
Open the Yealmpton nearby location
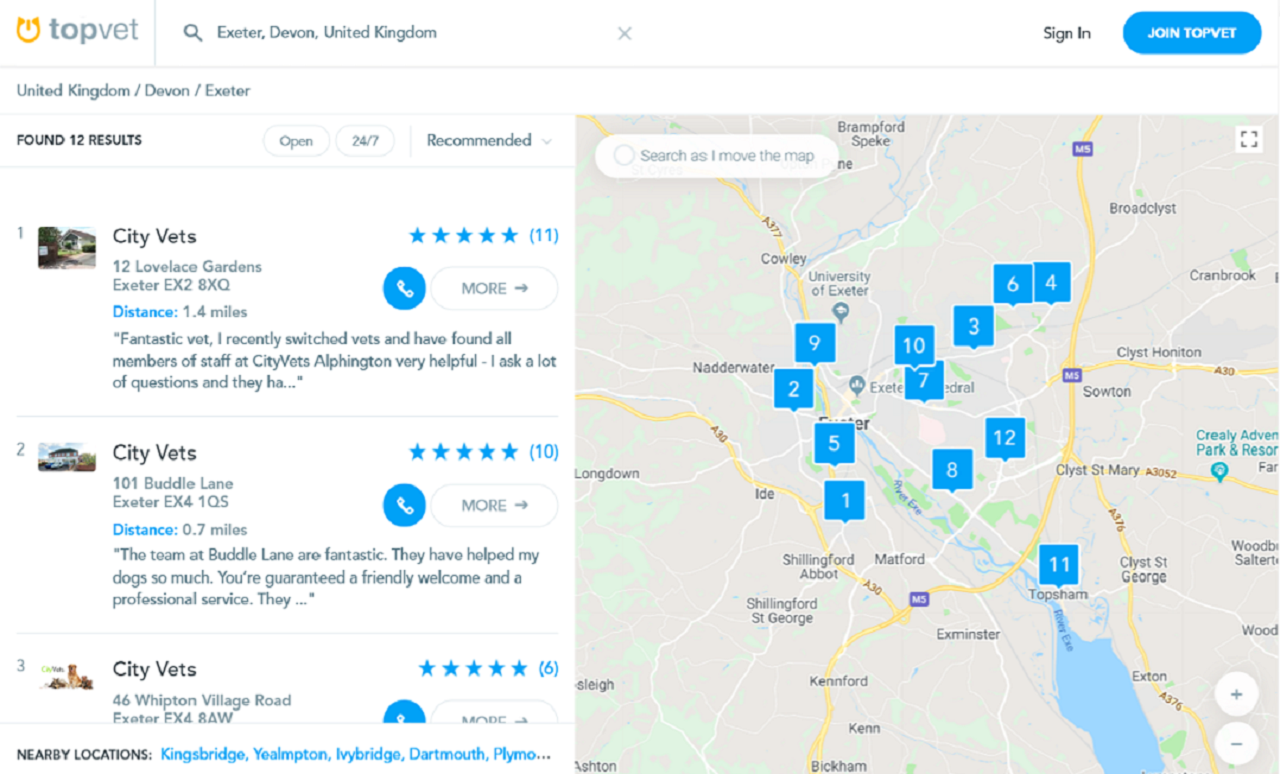click(x=290, y=754)
